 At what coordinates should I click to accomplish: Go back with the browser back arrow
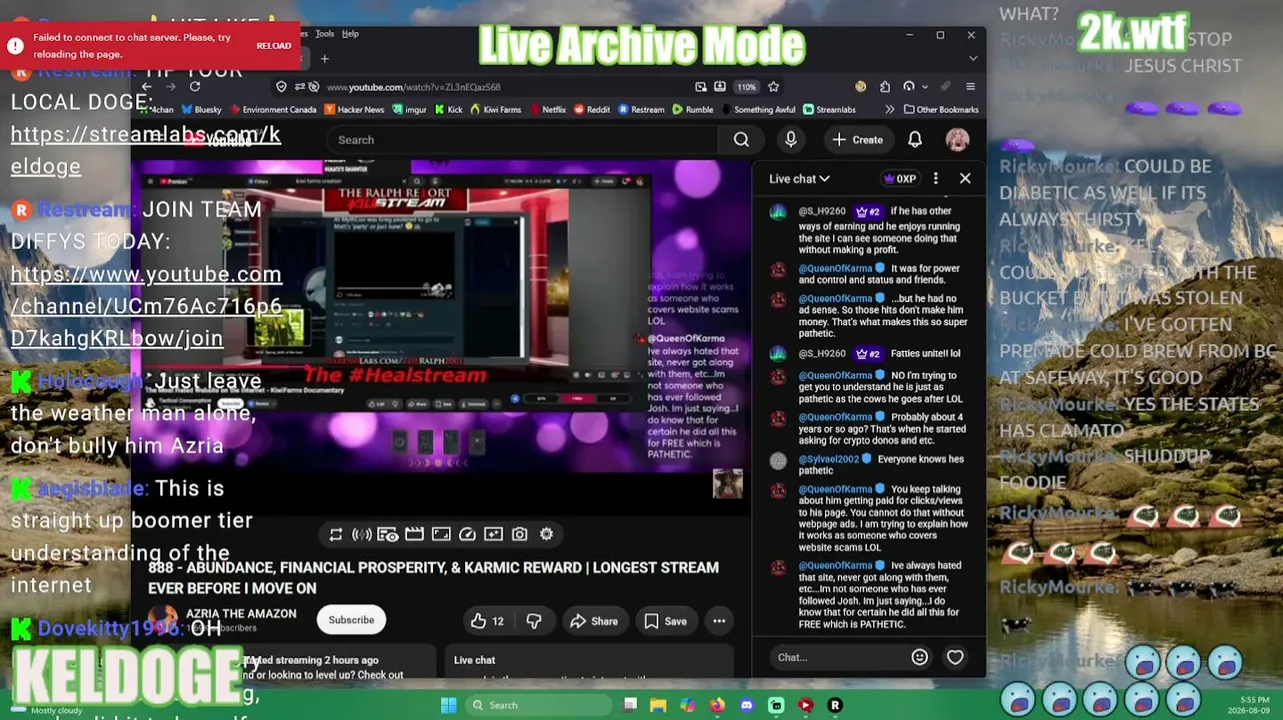147,87
